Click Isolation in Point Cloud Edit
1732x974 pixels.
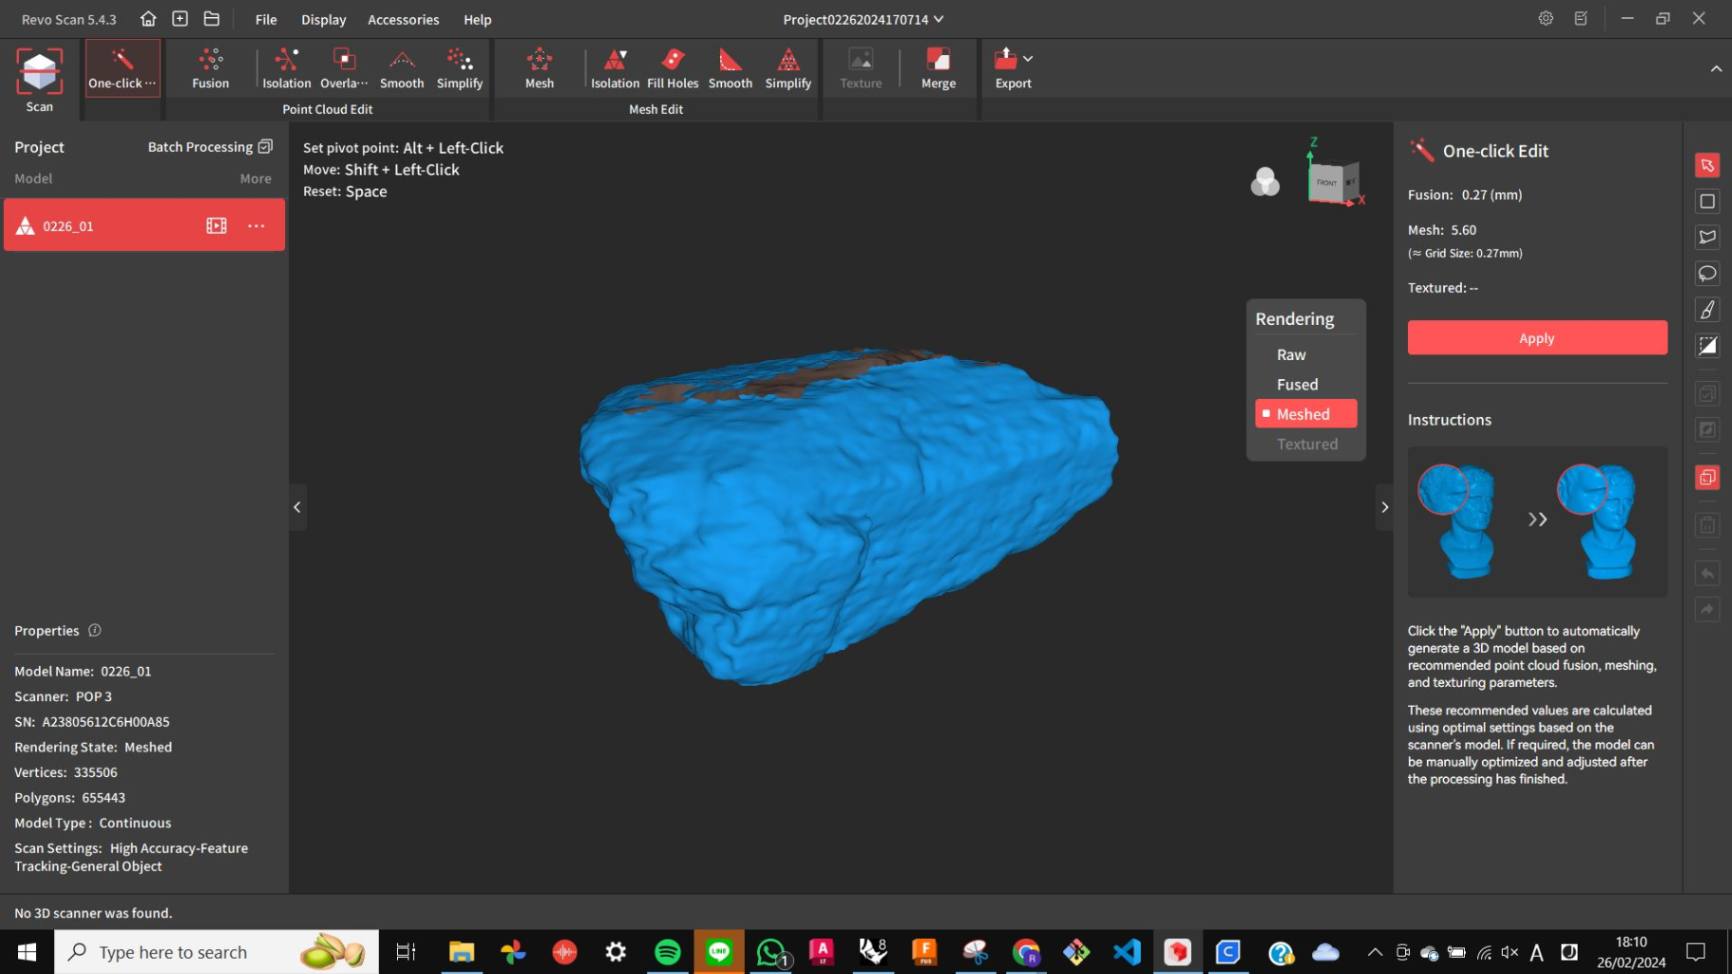click(286, 68)
